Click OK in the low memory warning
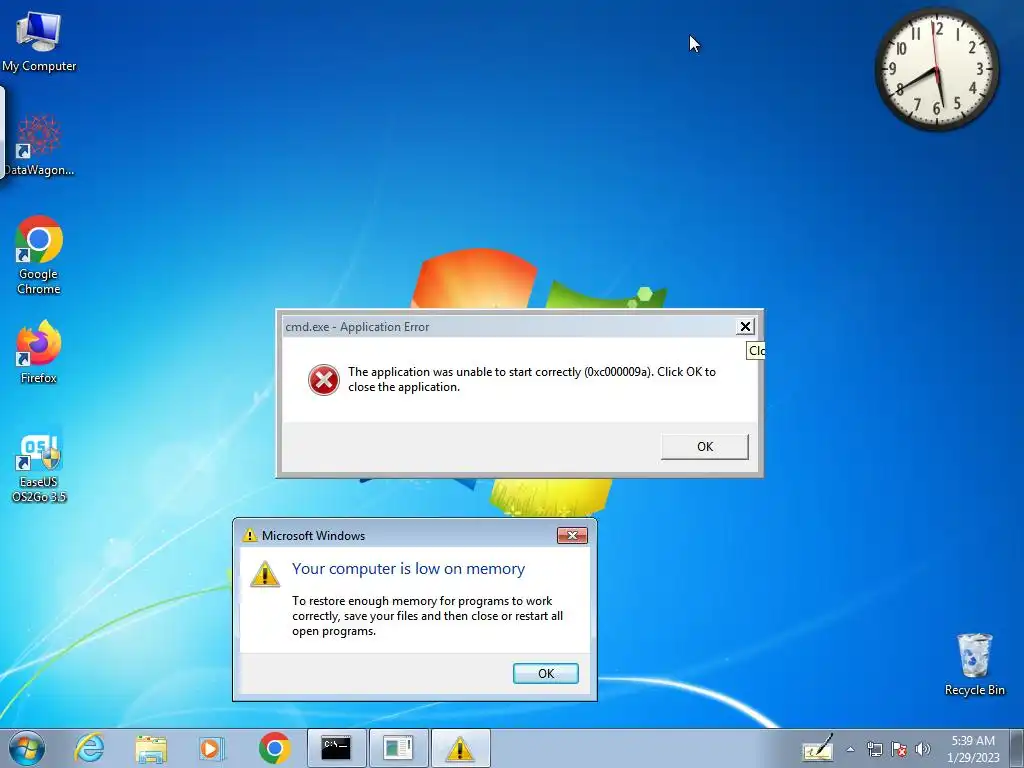The image size is (1024, 768). [x=545, y=673]
